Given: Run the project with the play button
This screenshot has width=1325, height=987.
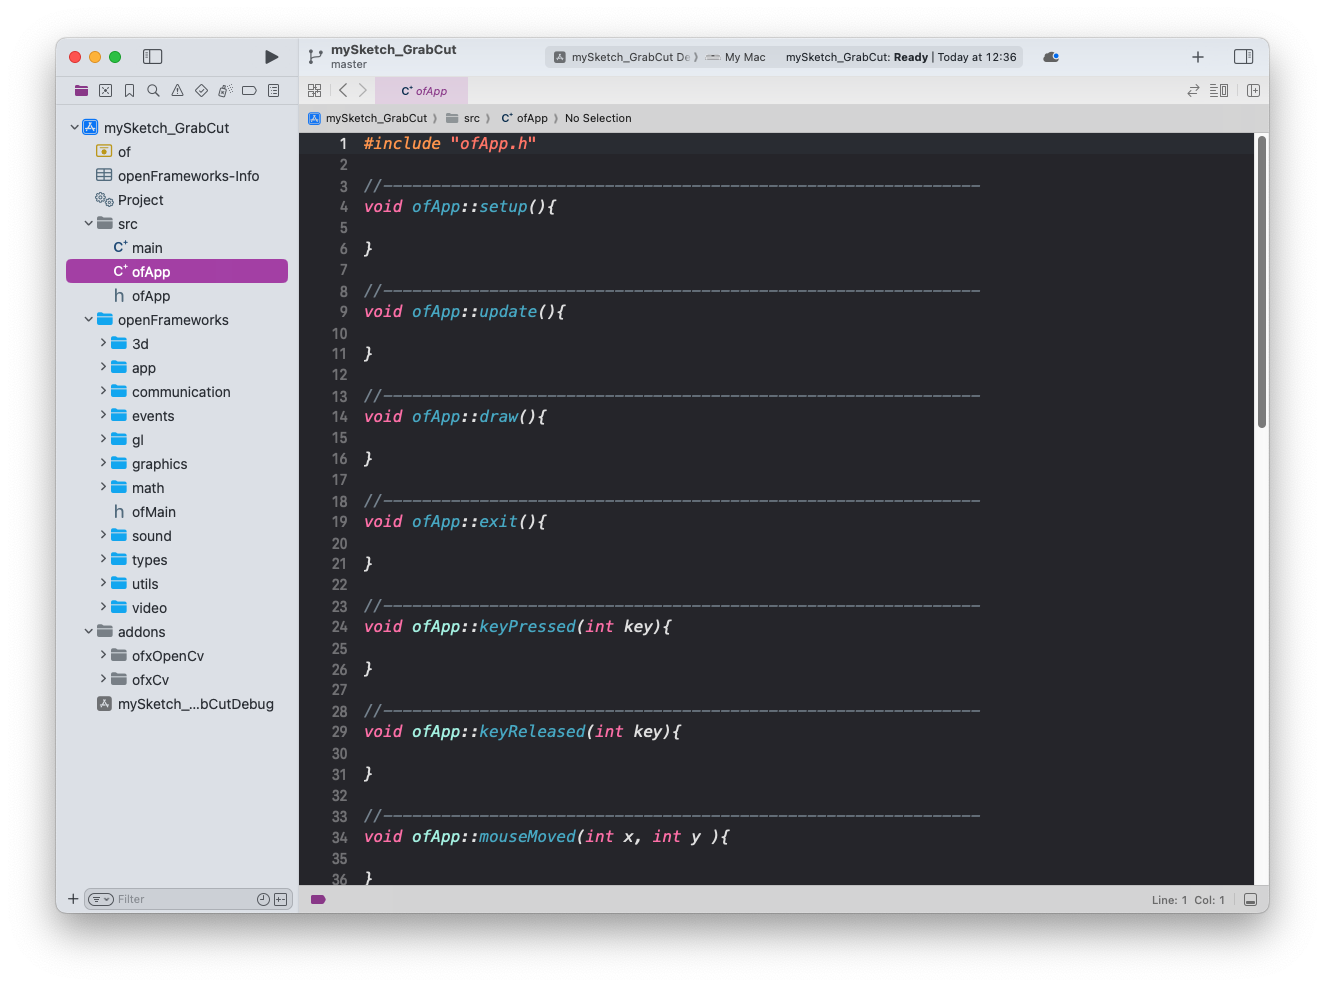Looking at the screenshot, I should pos(271,57).
